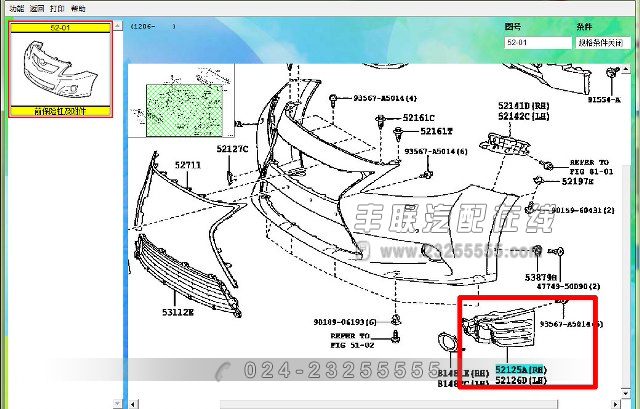
Task: Select part label 52141D(RH)
Action: tap(524, 106)
